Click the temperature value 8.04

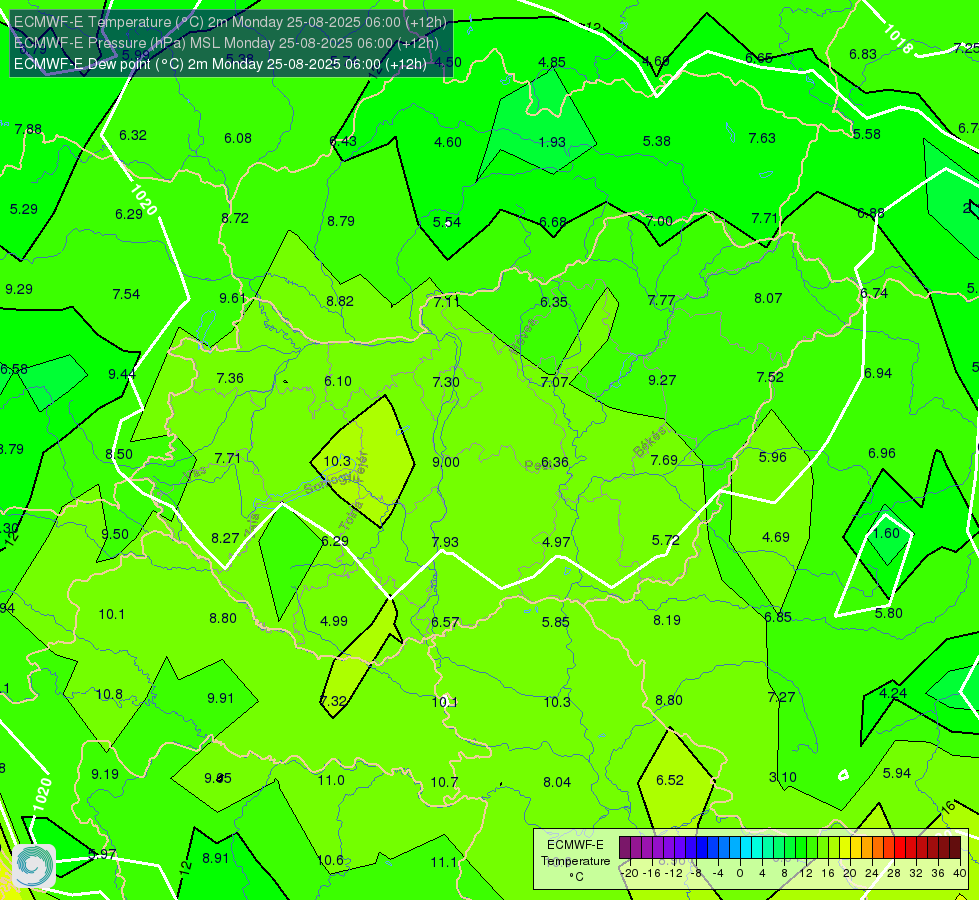pos(557,782)
